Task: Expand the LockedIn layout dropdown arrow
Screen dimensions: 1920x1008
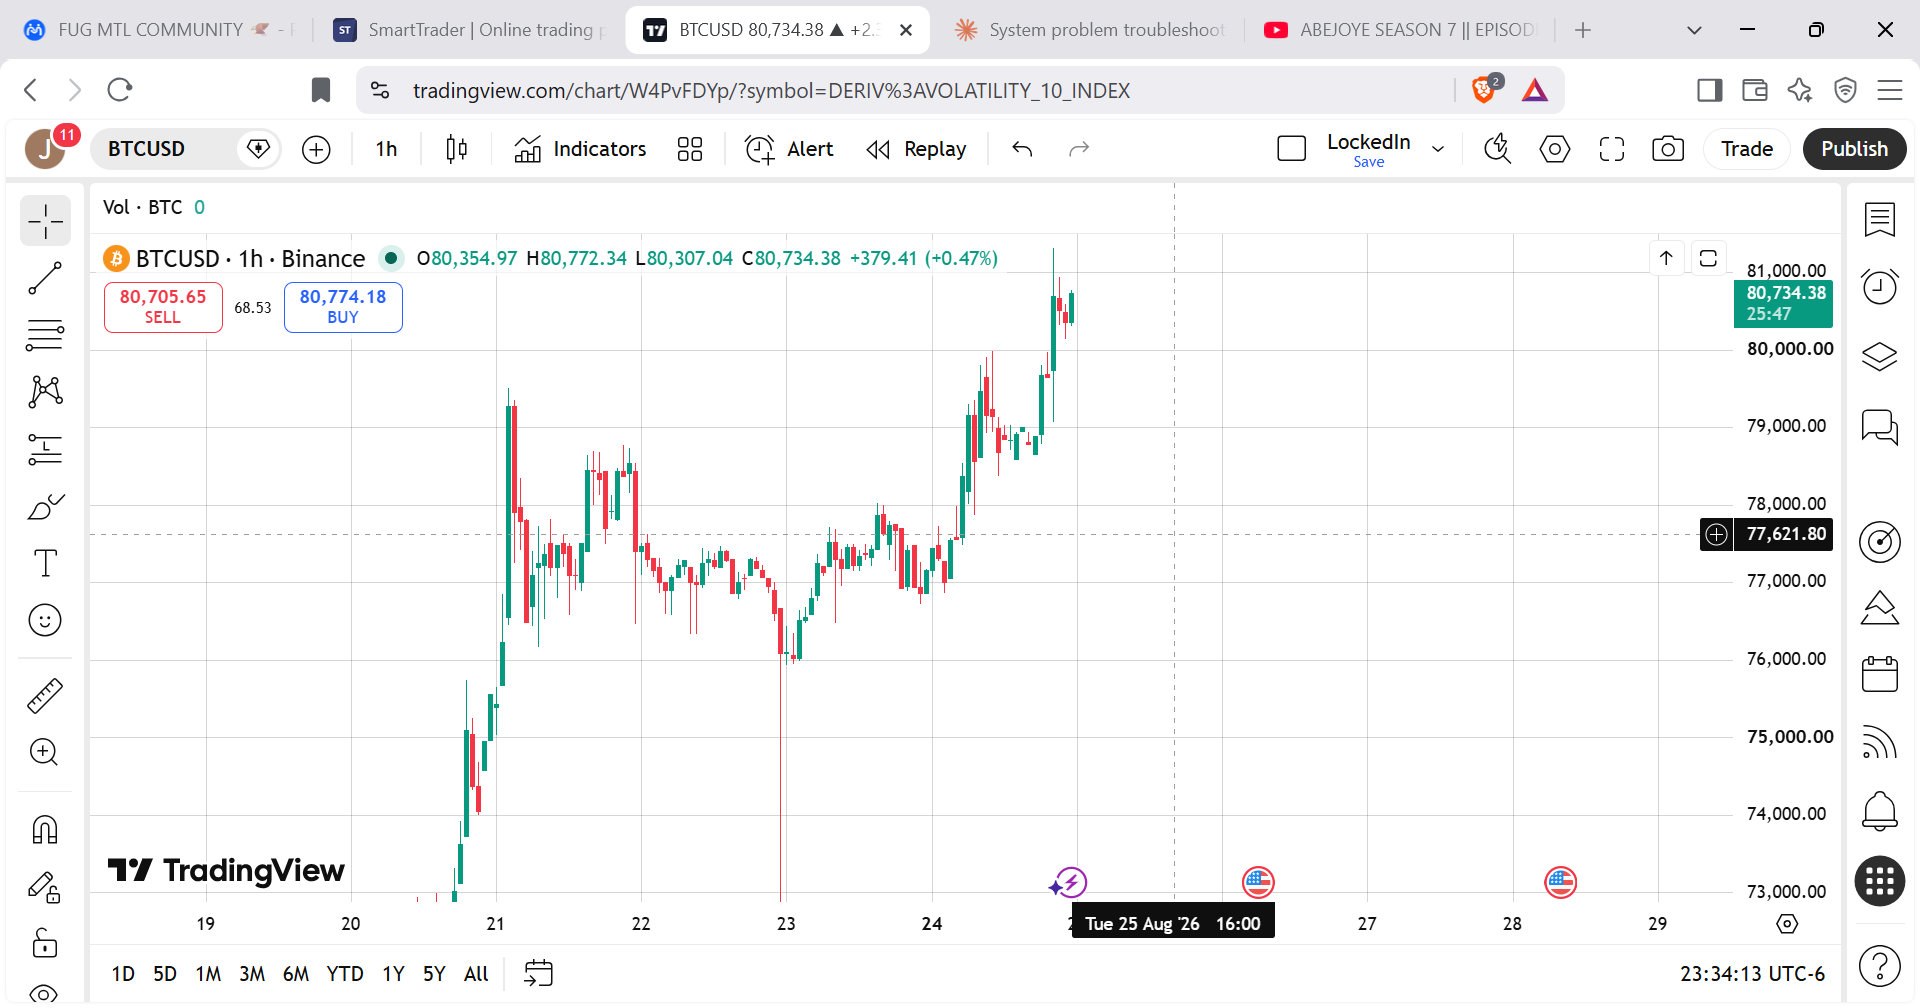Action: pyautogui.click(x=1438, y=149)
